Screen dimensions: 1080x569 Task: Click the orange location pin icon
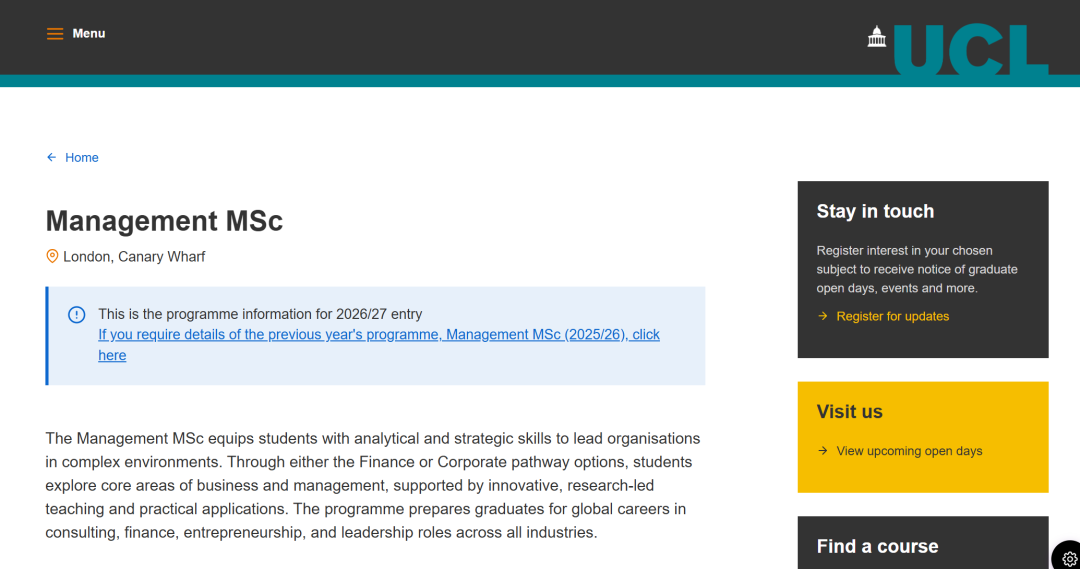coord(53,257)
